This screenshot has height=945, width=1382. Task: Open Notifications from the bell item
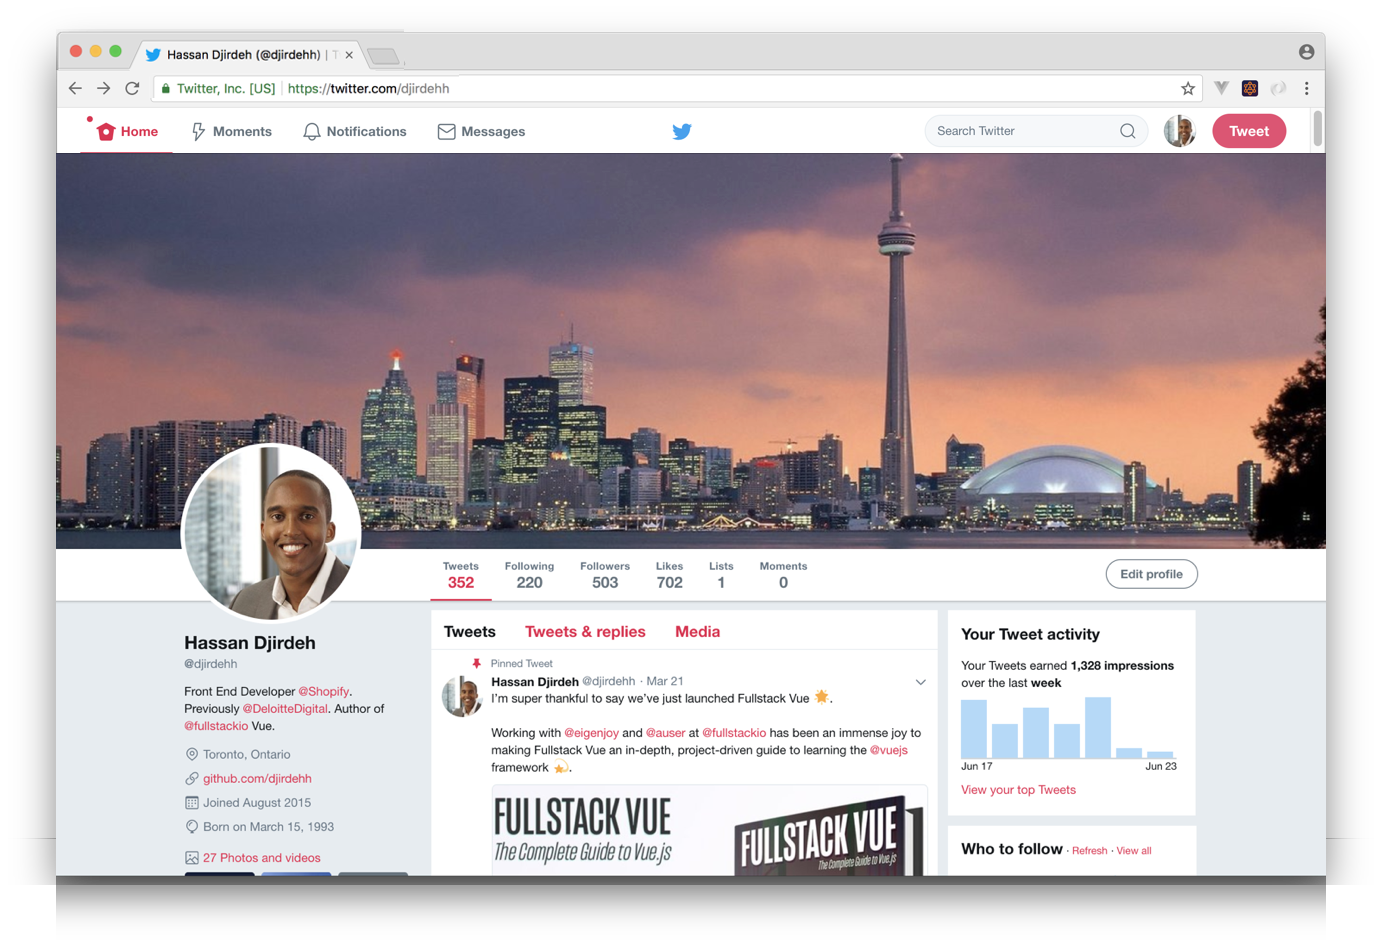click(355, 131)
